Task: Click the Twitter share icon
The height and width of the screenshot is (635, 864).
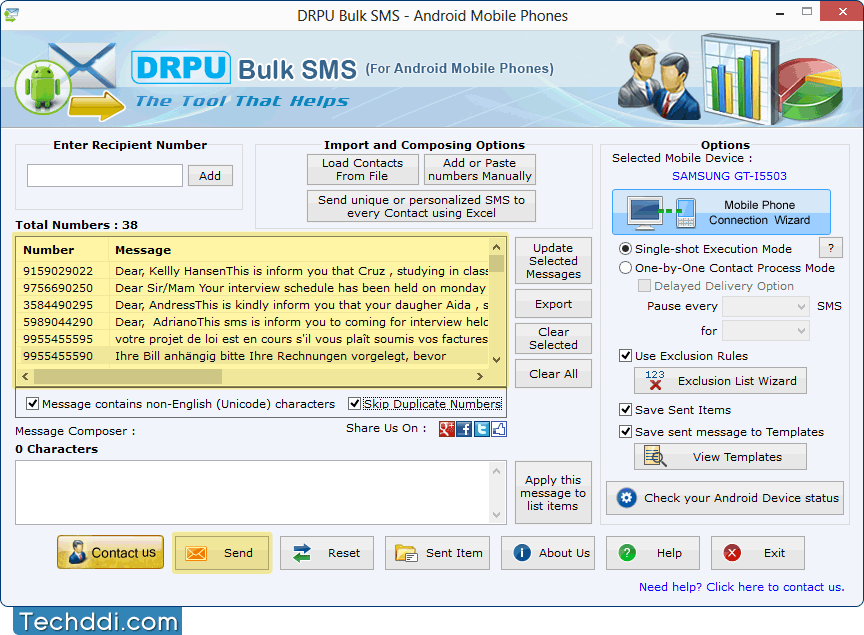Action: click(482, 429)
